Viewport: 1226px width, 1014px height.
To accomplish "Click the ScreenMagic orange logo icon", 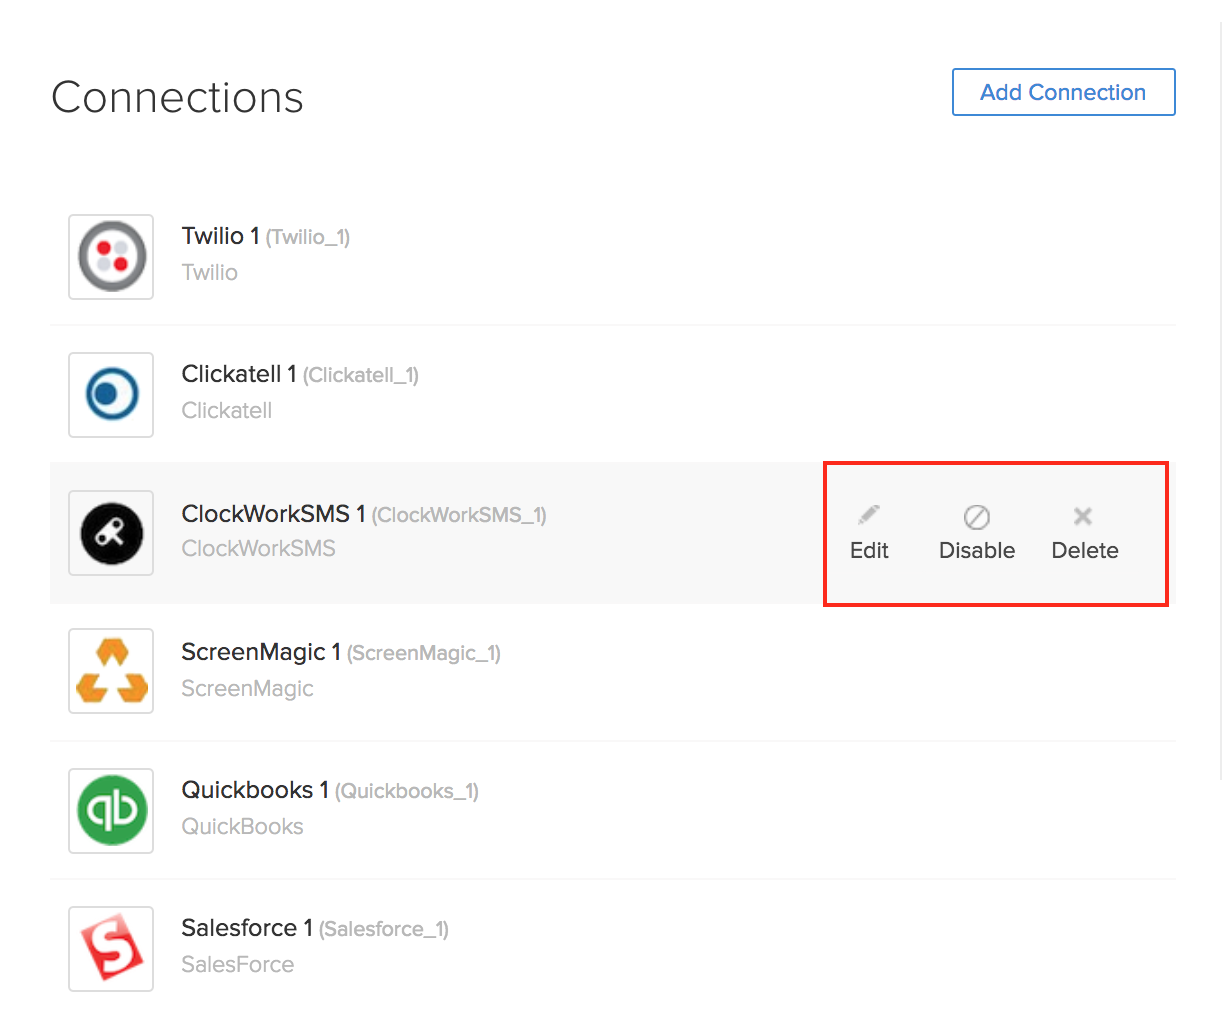I will click(x=111, y=671).
